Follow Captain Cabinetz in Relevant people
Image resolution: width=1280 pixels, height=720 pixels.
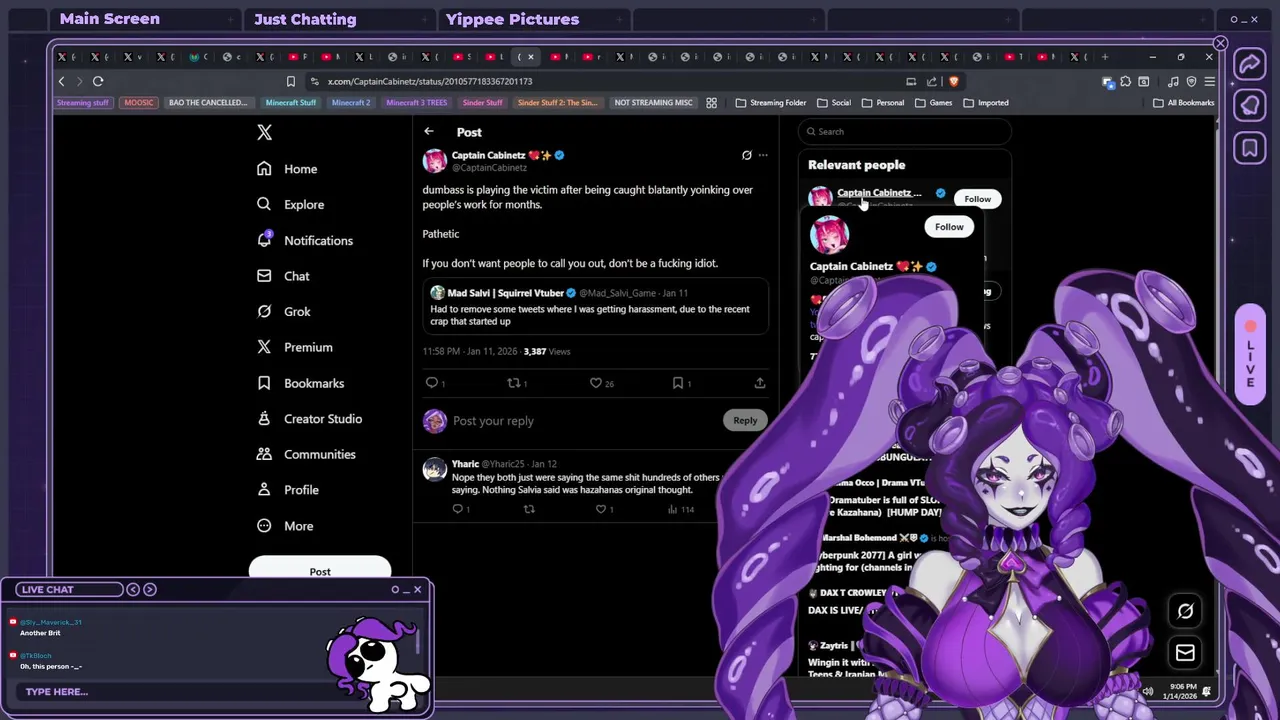[977, 199]
